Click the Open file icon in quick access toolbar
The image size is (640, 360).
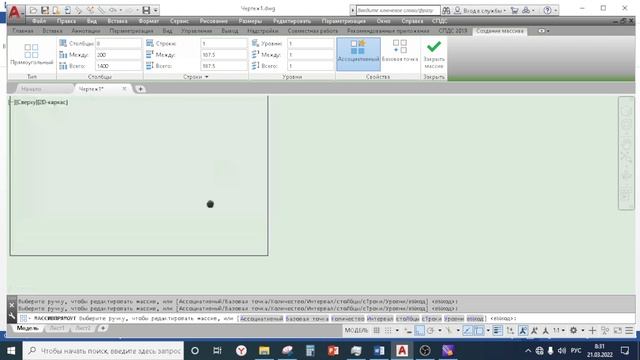click(x=33, y=10)
